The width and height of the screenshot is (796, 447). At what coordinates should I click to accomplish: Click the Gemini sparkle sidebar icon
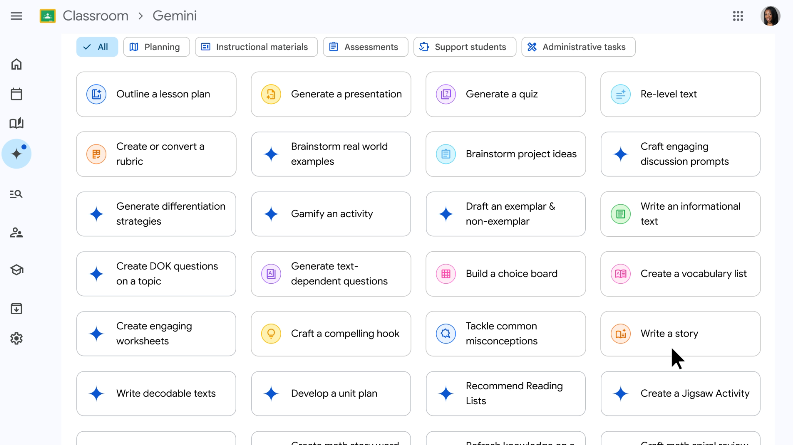[x=16, y=154]
